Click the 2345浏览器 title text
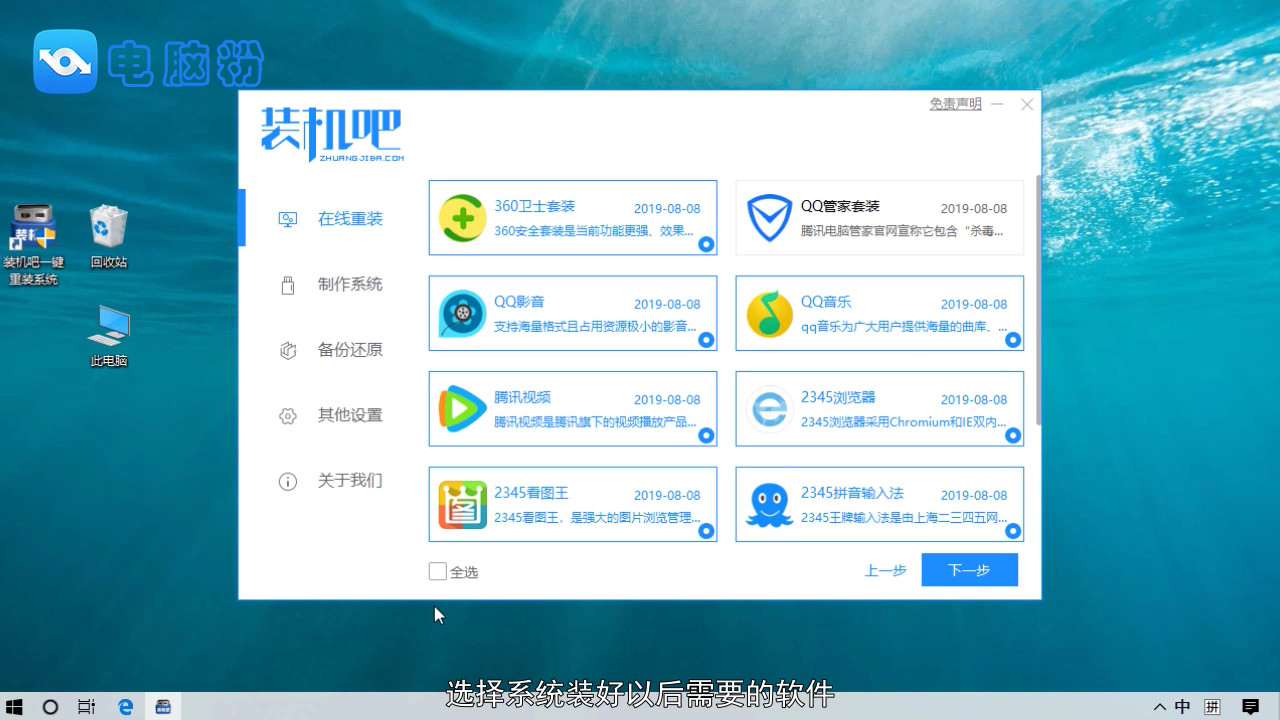The image size is (1280, 720). point(838,397)
